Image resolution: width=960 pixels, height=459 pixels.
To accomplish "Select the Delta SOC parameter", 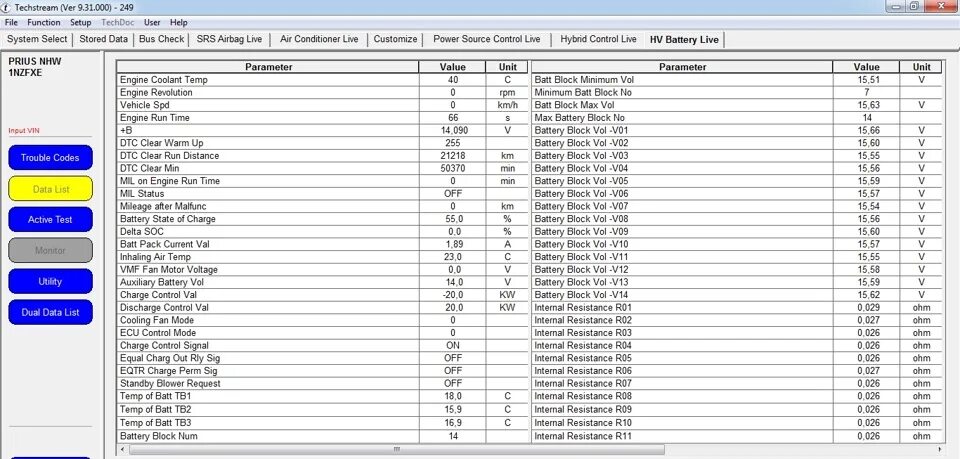I will pyautogui.click(x=323, y=231).
